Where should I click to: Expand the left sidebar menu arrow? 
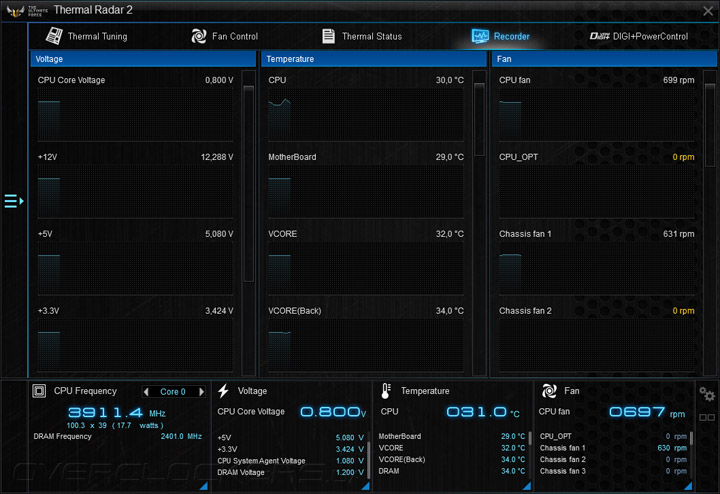[x=14, y=201]
